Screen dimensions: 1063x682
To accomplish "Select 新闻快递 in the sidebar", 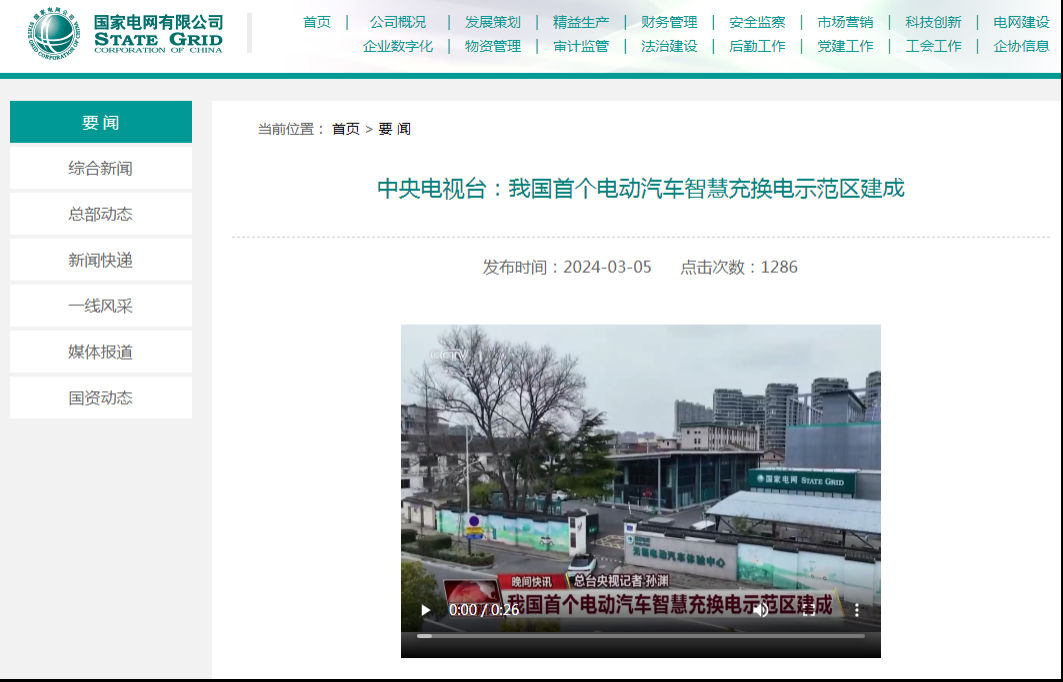I will [x=101, y=260].
